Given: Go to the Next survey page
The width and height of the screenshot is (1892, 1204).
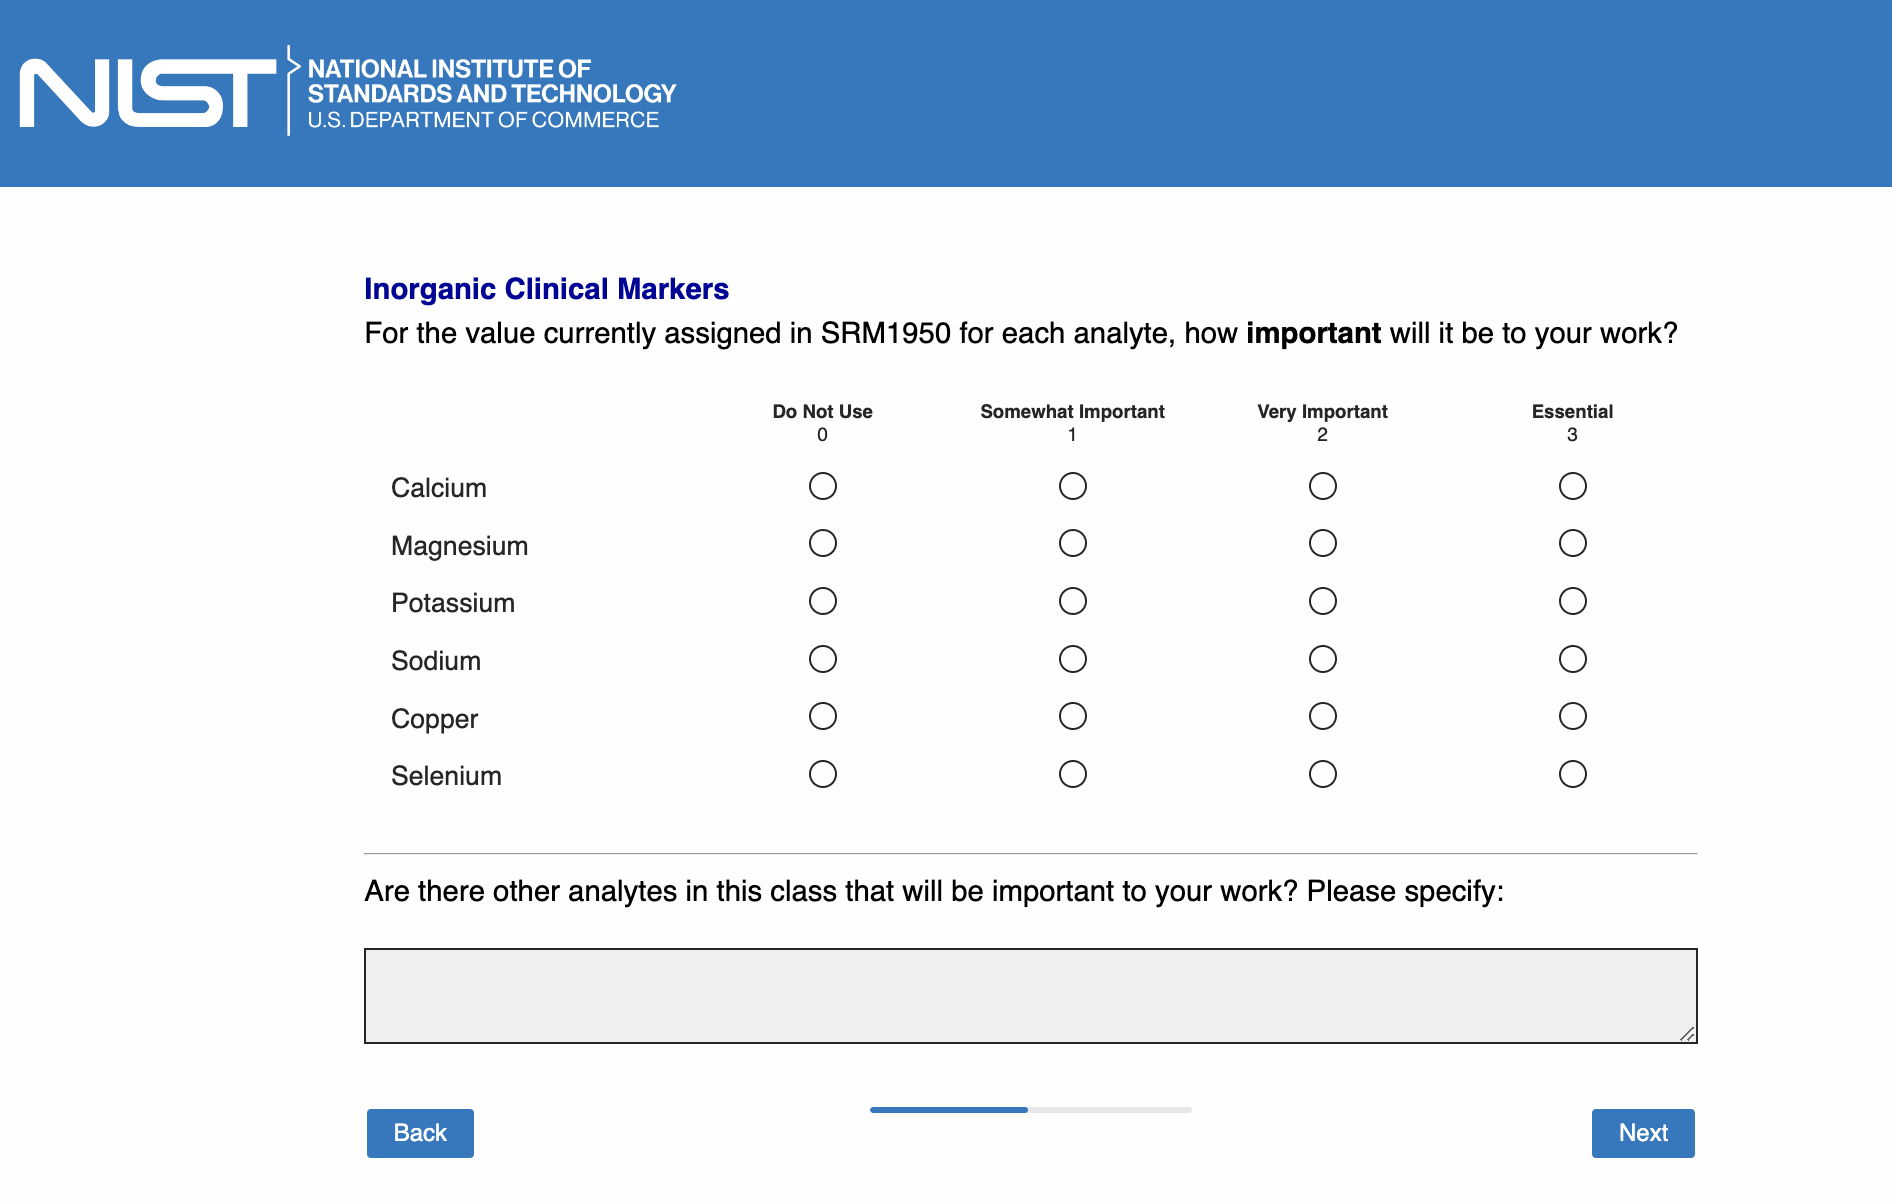Looking at the screenshot, I should pyautogui.click(x=1642, y=1133).
